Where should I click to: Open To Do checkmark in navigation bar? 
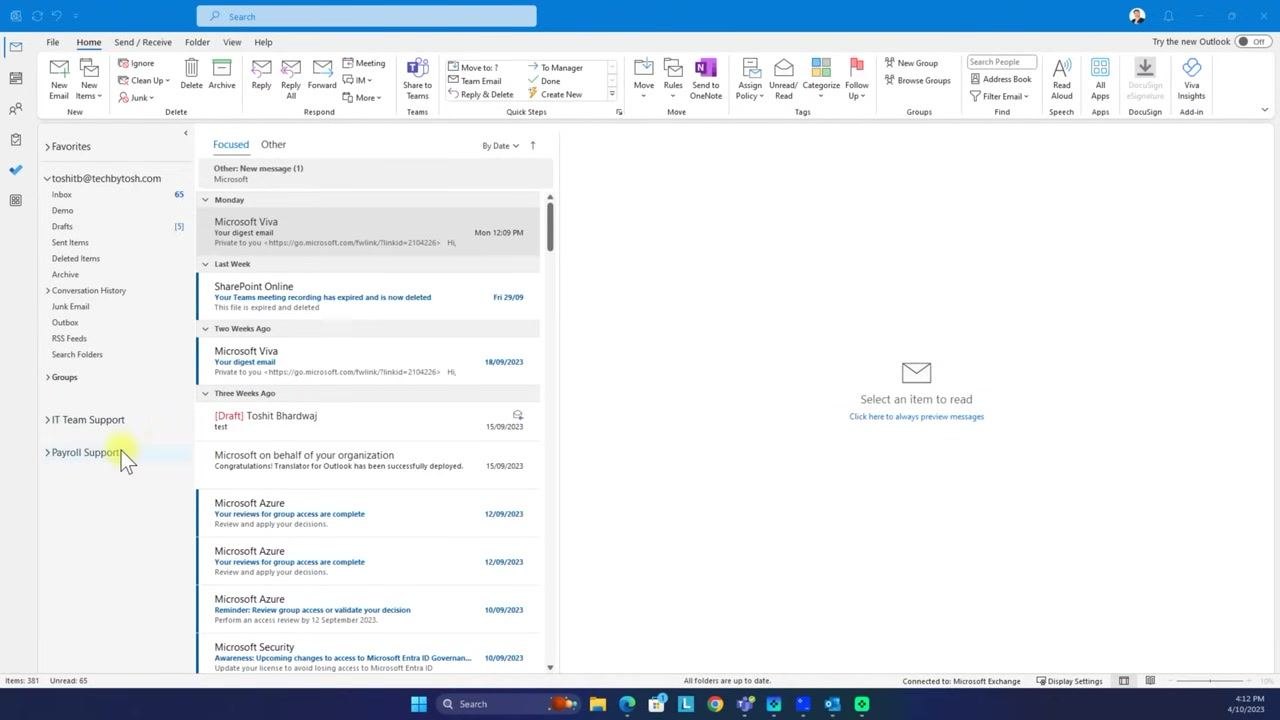tap(15, 170)
